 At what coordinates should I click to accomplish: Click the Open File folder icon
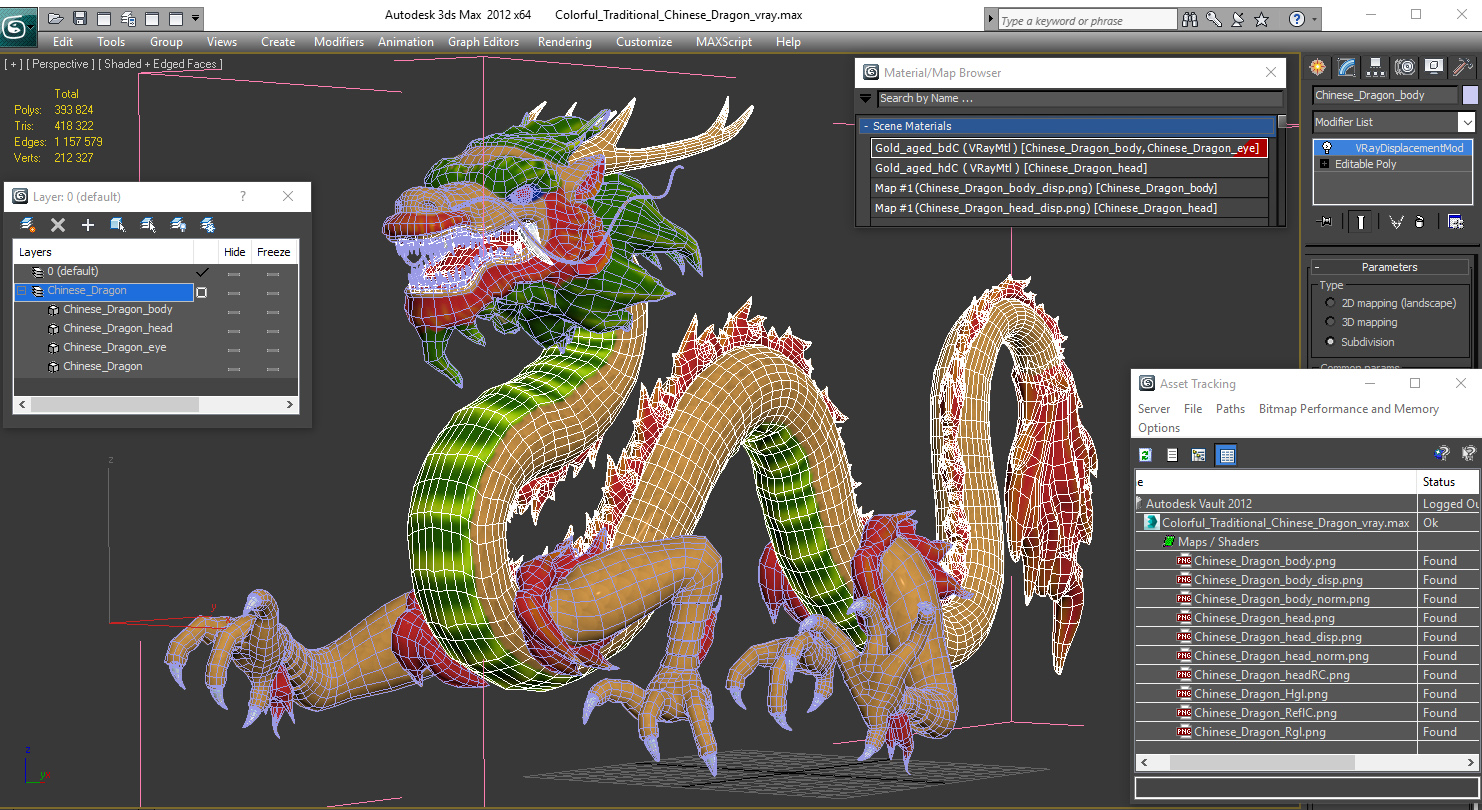tap(56, 18)
